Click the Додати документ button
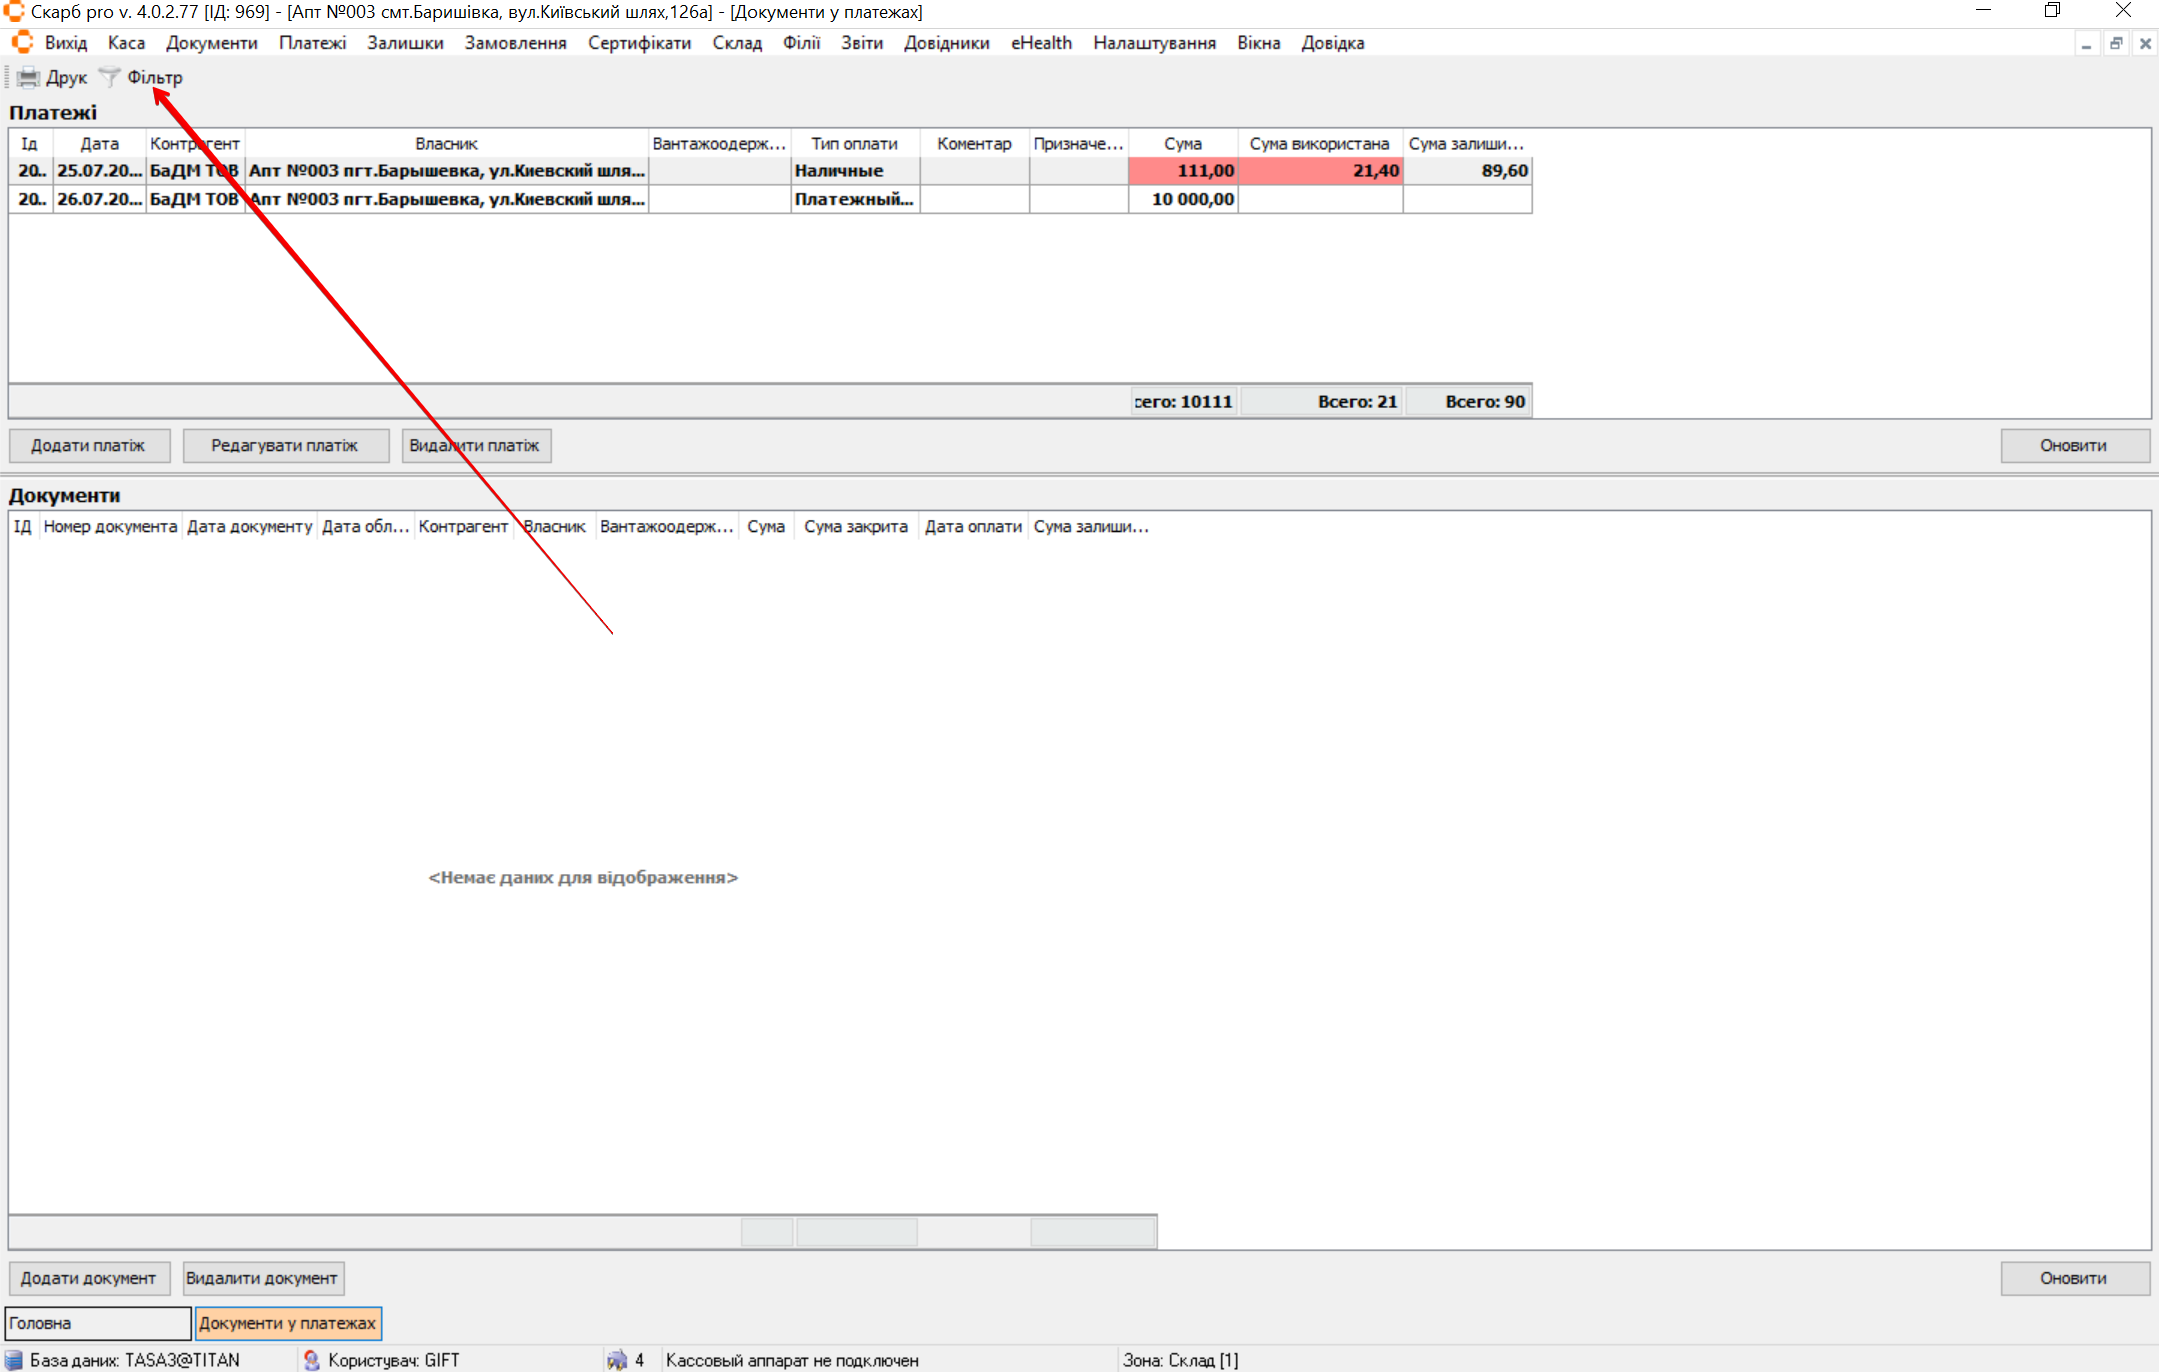This screenshot has height=1372, width=2159. pos(88,1278)
